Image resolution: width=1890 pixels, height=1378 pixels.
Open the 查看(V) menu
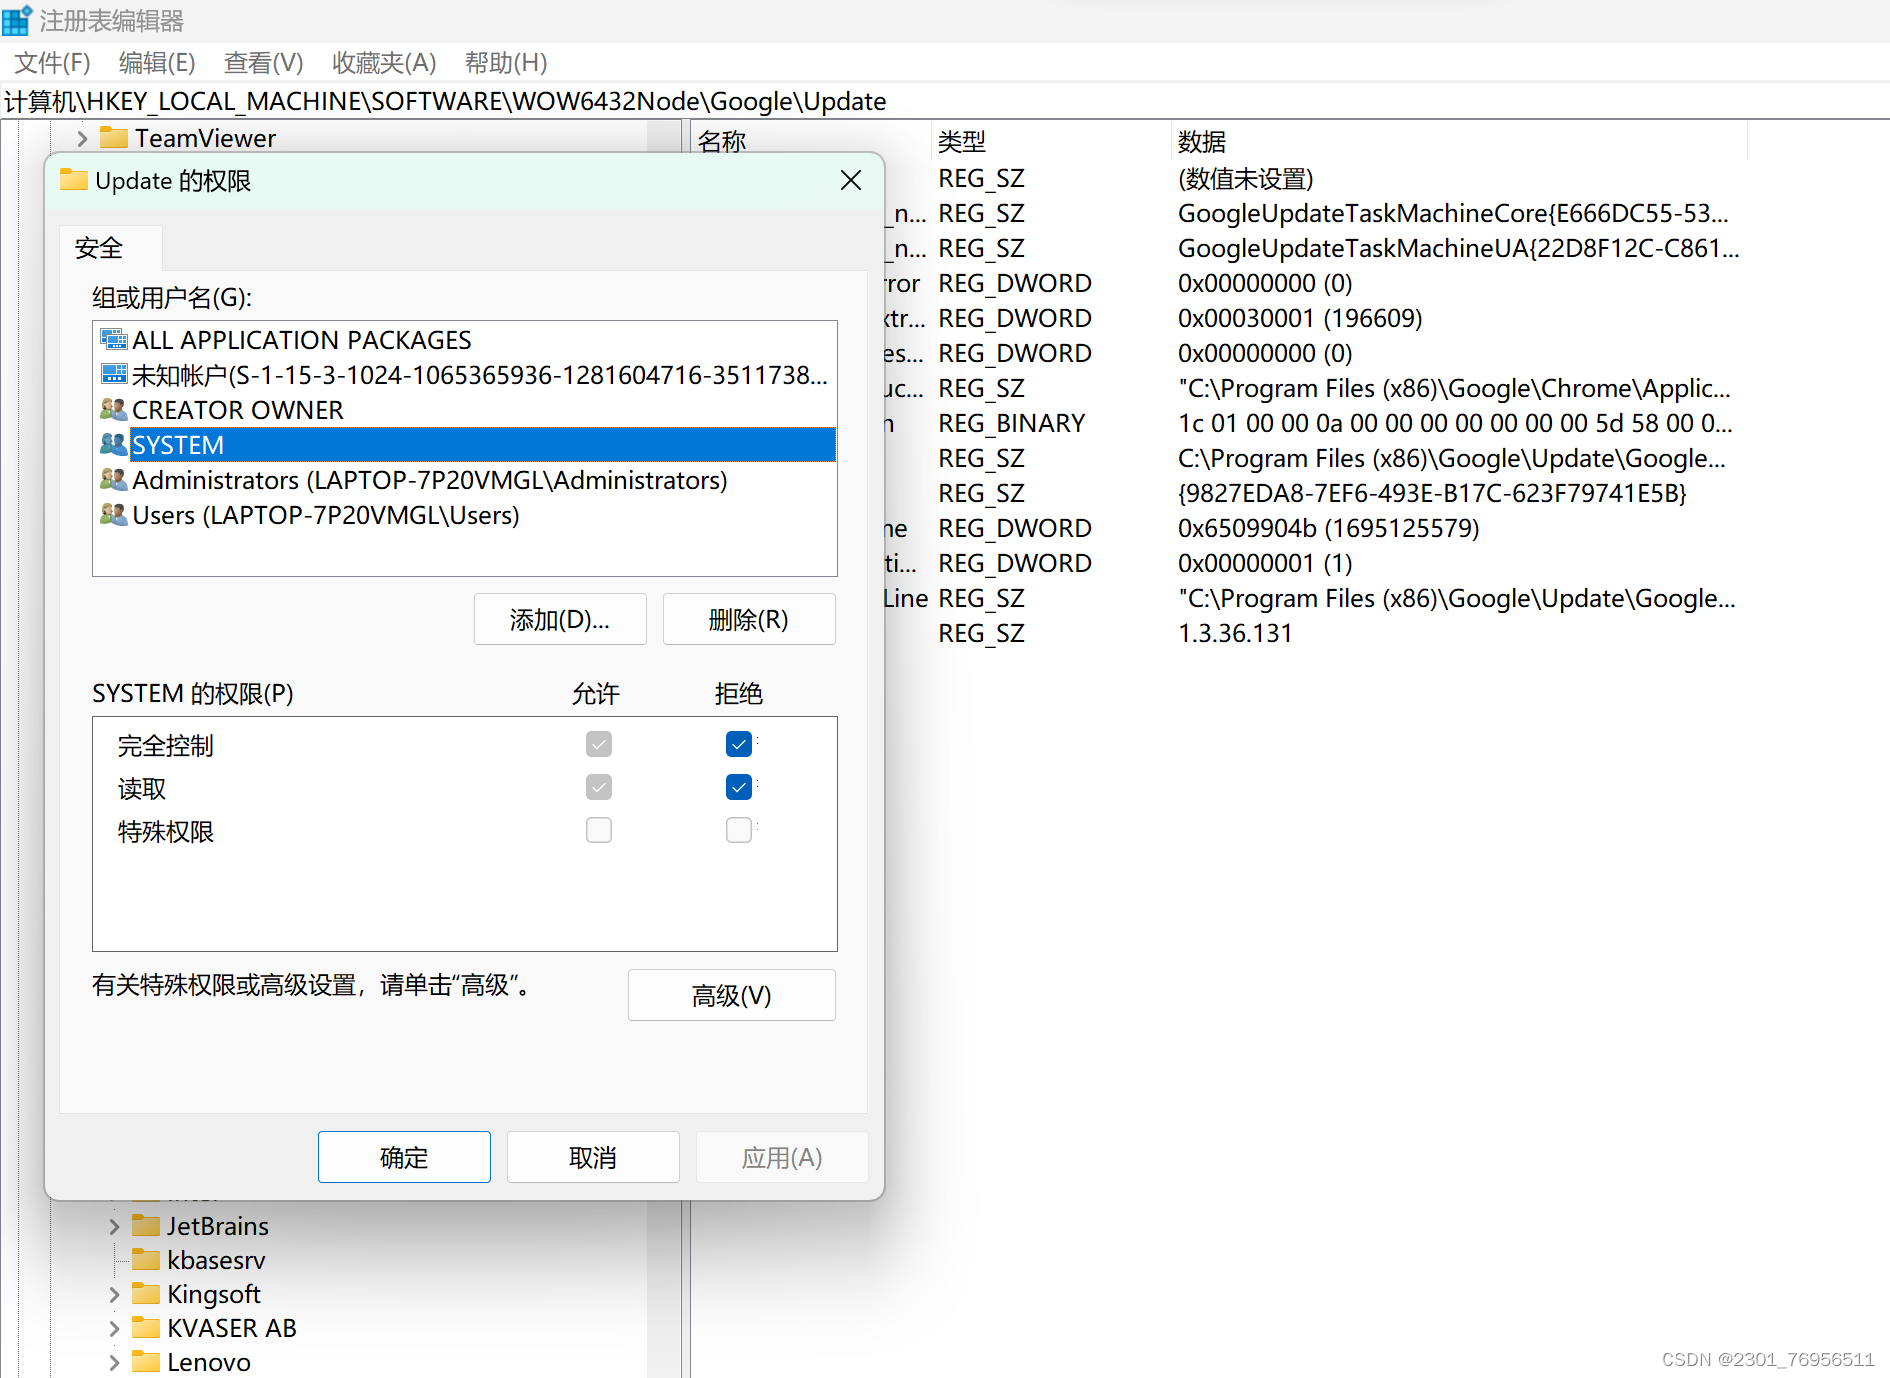(x=262, y=62)
